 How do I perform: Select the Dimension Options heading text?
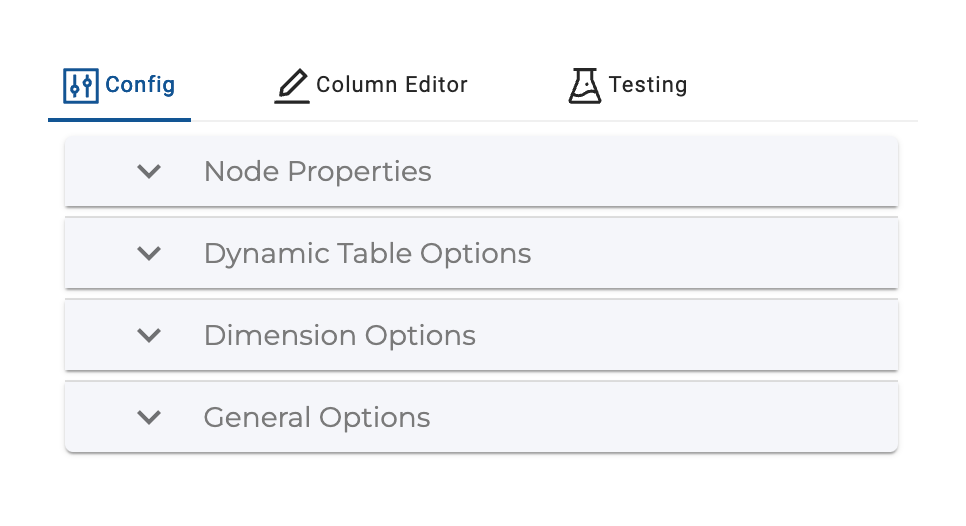tap(339, 335)
